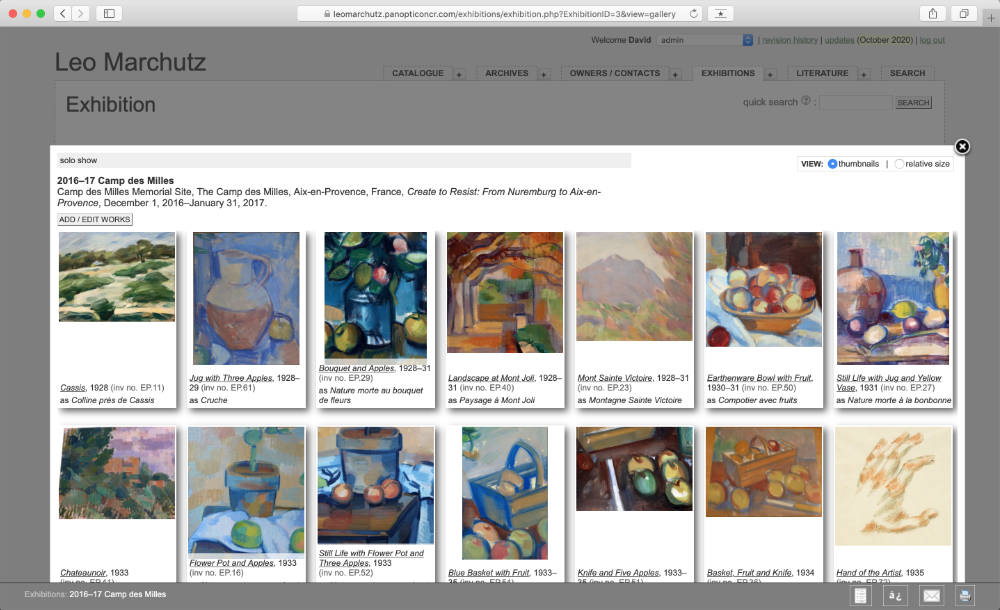
Task: Show Safari tab overview
Action: (964, 13)
